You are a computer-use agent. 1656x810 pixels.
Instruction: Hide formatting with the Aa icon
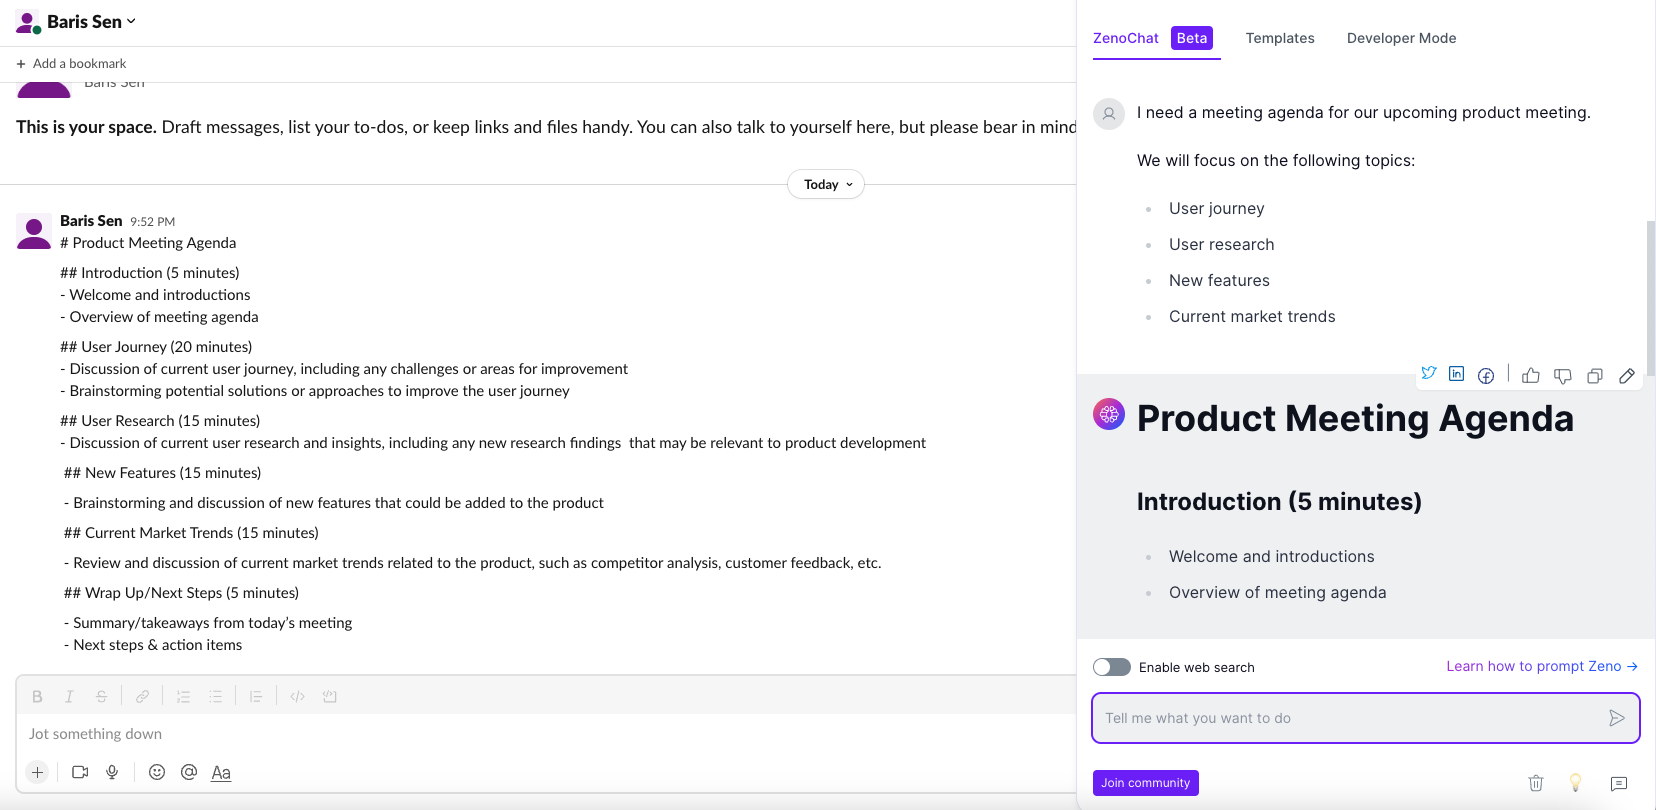pyautogui.click(x=221, y=772)
